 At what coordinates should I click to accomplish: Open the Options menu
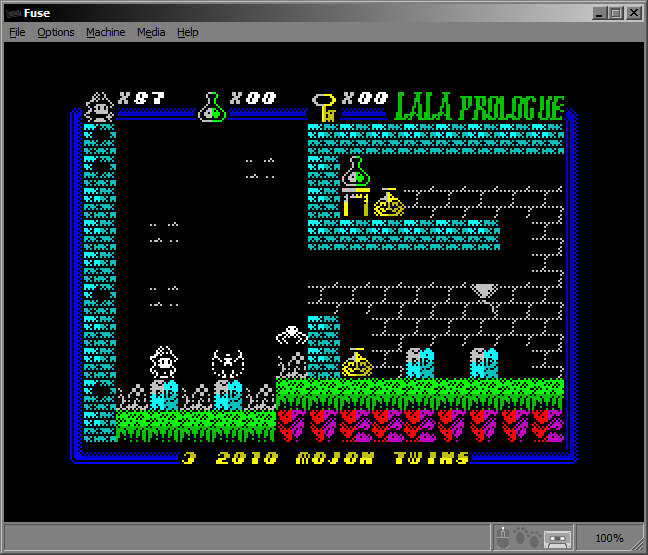(56, 32)
